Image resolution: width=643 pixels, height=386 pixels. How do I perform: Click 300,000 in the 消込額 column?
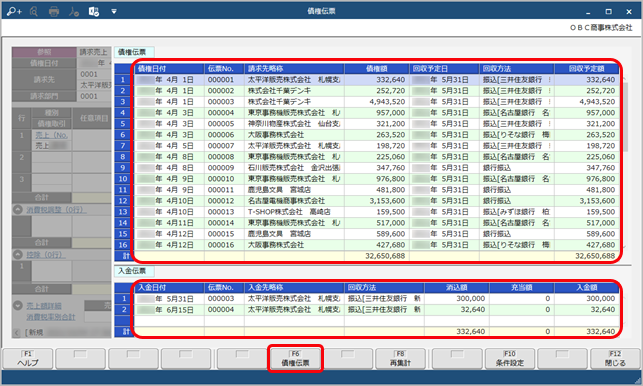[x=457, y=299]
